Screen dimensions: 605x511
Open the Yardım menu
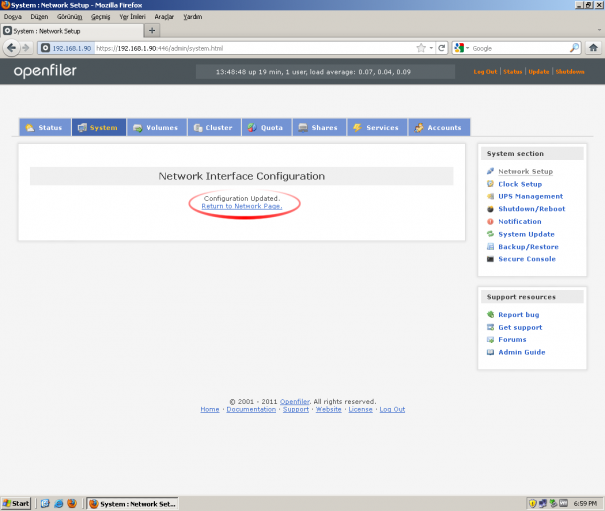pyautogui.click(x=193, y=17)
